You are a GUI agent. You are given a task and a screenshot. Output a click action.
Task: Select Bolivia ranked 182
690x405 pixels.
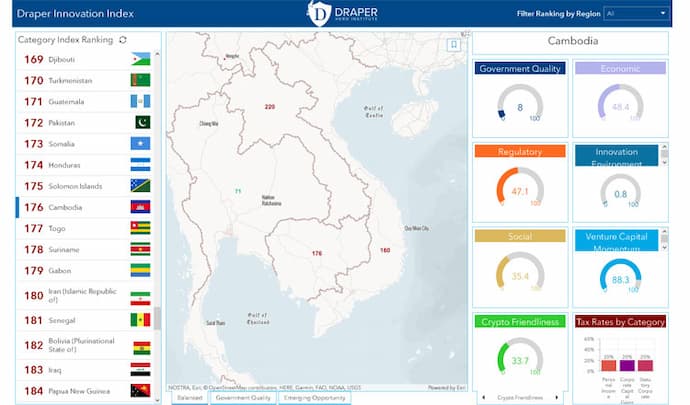85,345
